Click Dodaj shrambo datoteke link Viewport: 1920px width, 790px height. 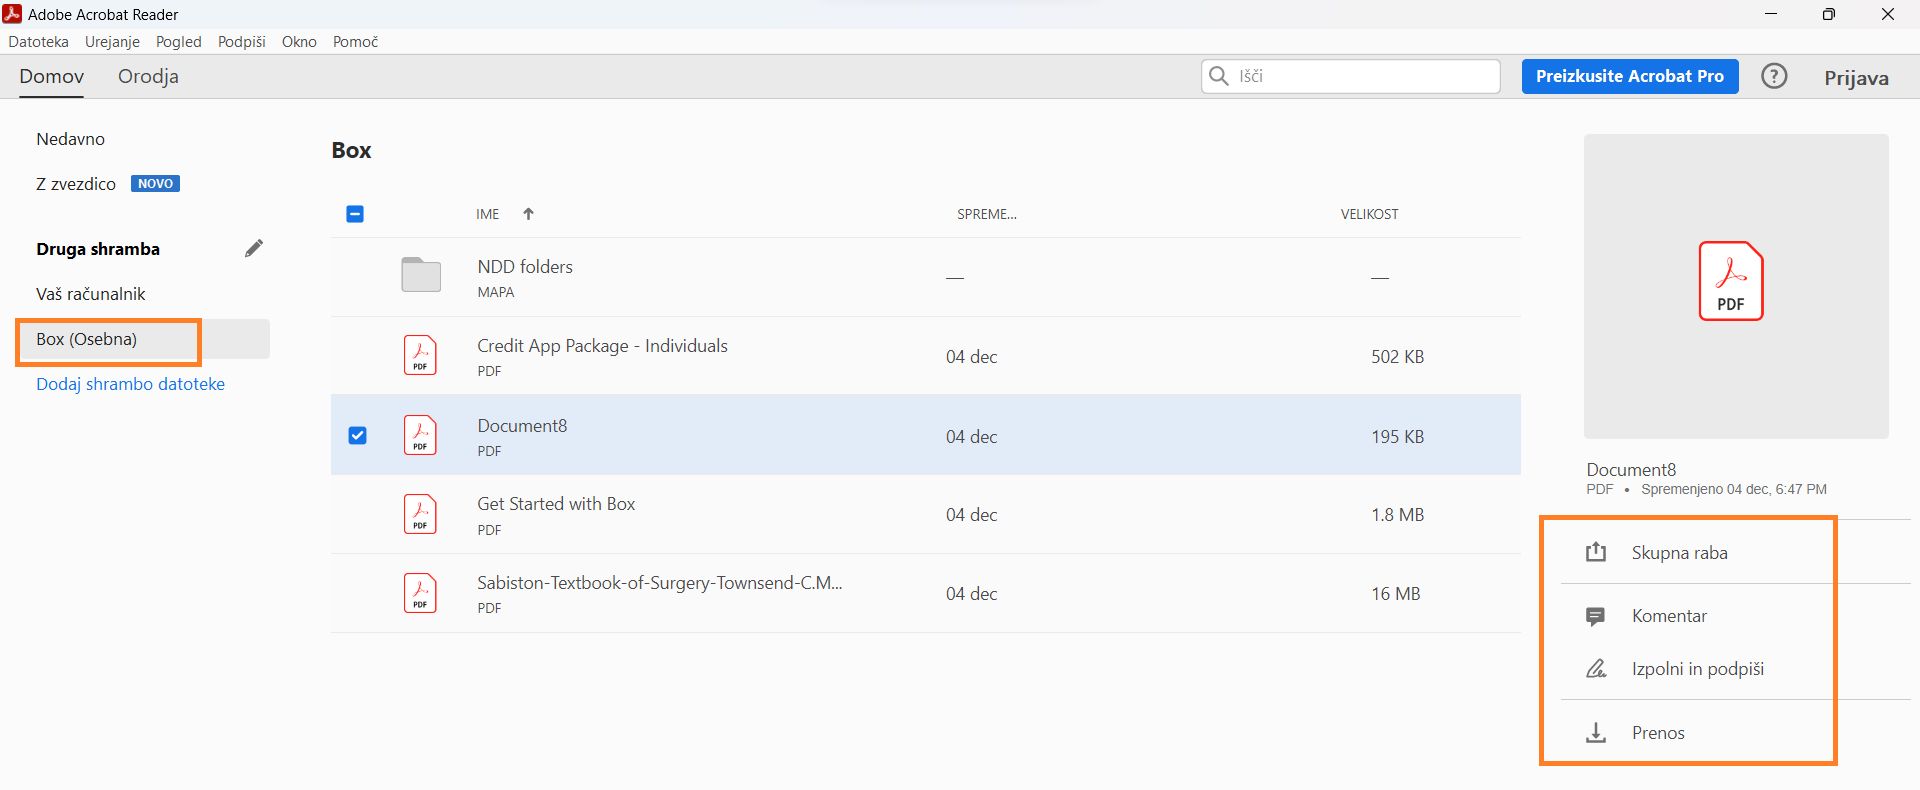click(131, 384)
